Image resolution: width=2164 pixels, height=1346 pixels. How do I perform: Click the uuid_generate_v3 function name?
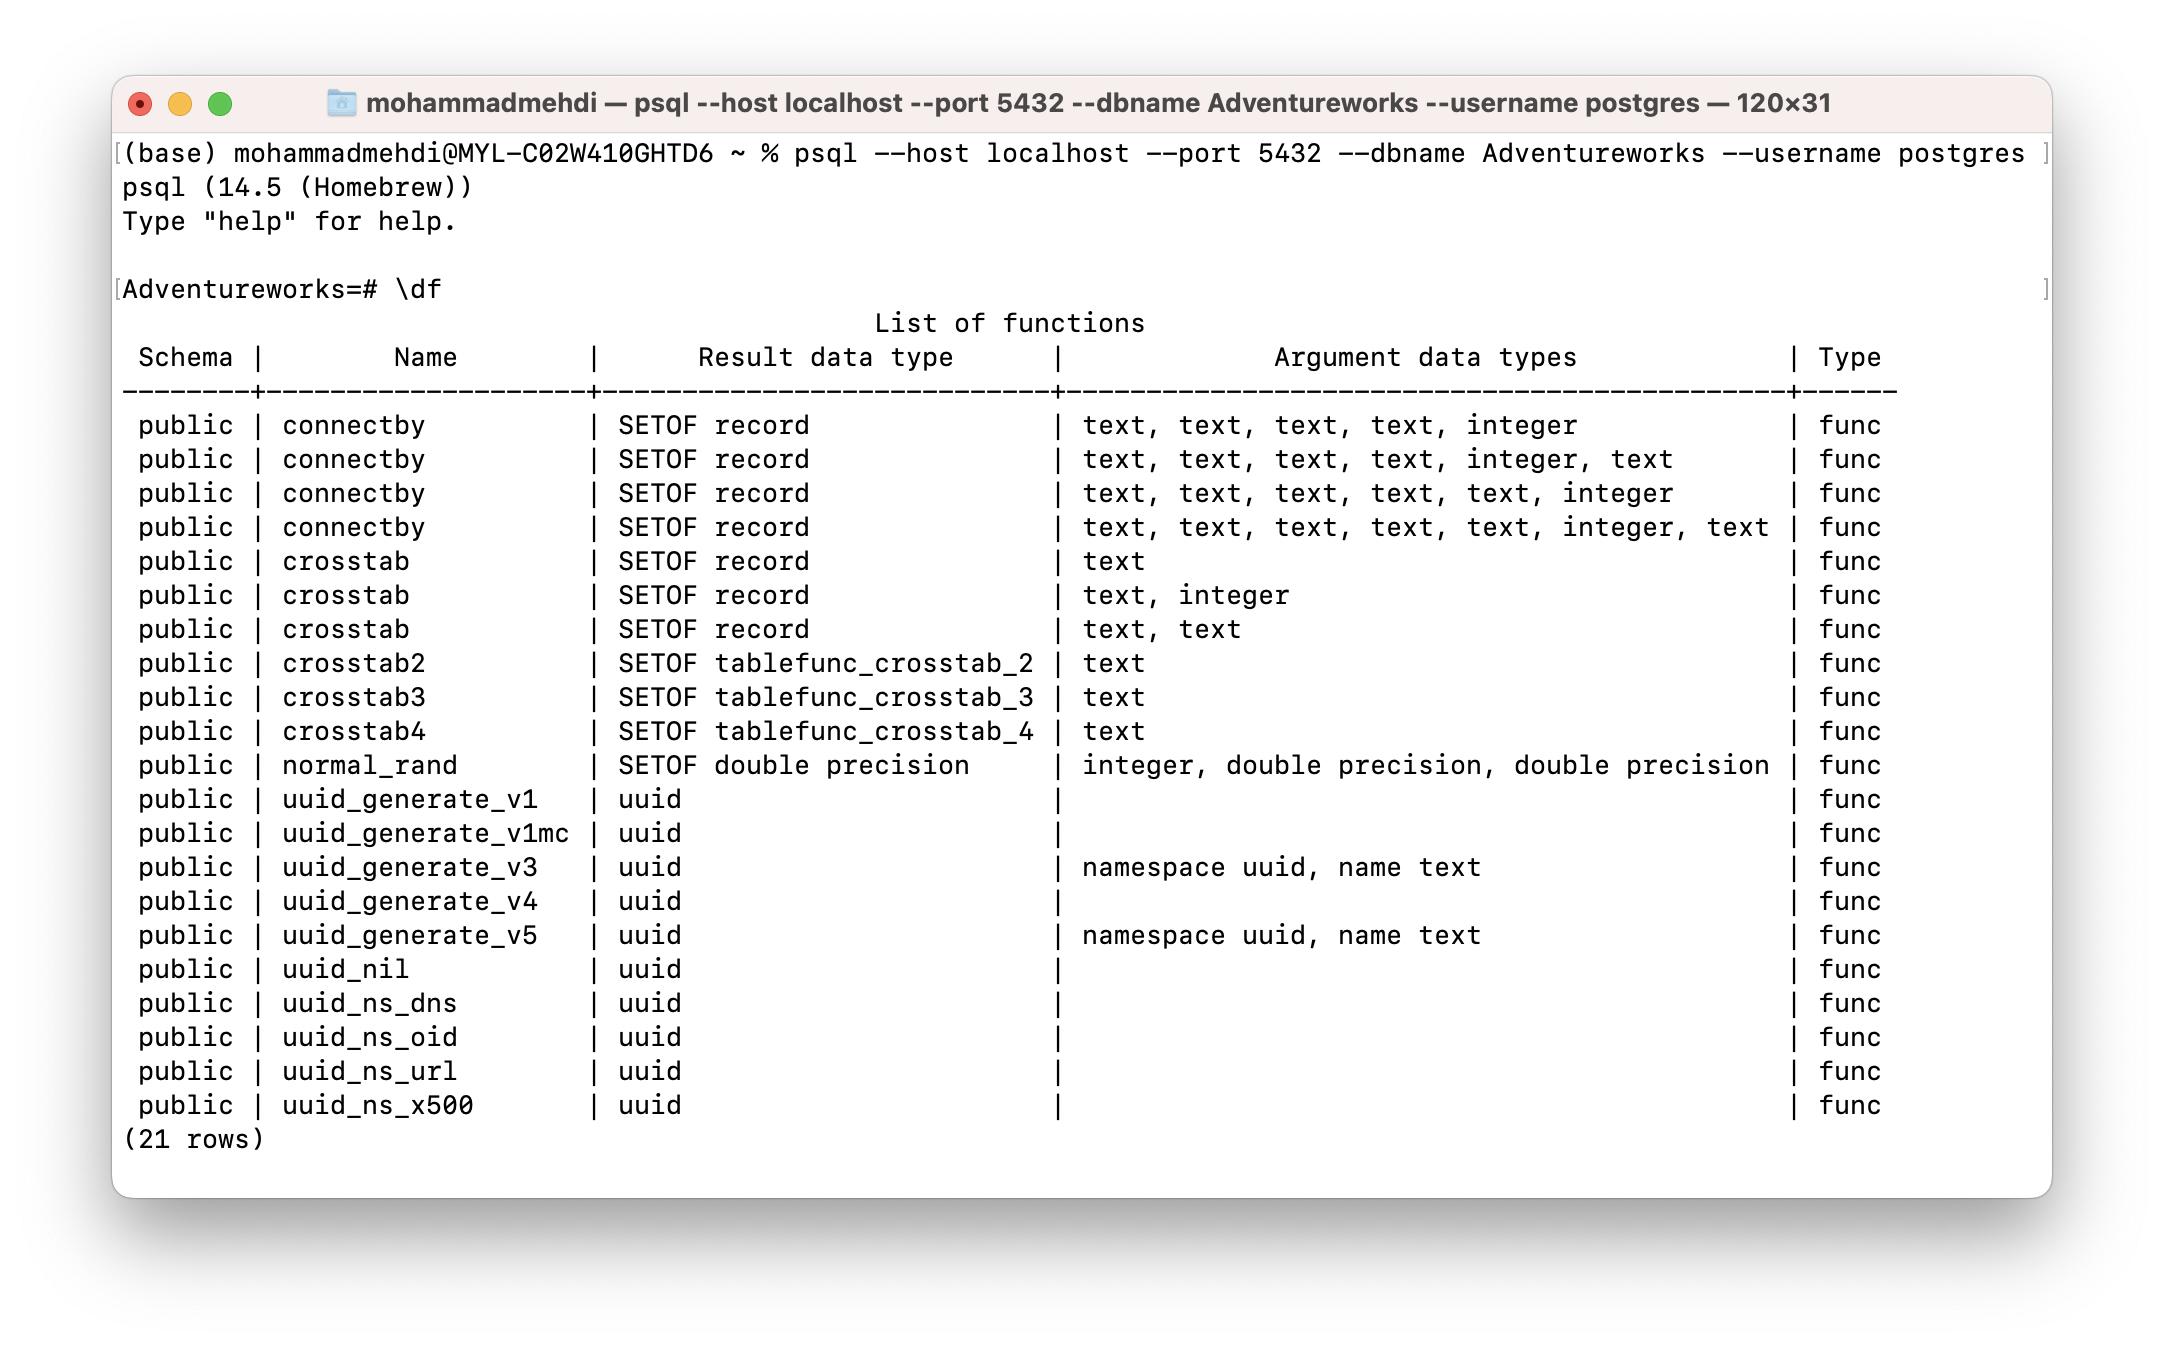(410, 868)
